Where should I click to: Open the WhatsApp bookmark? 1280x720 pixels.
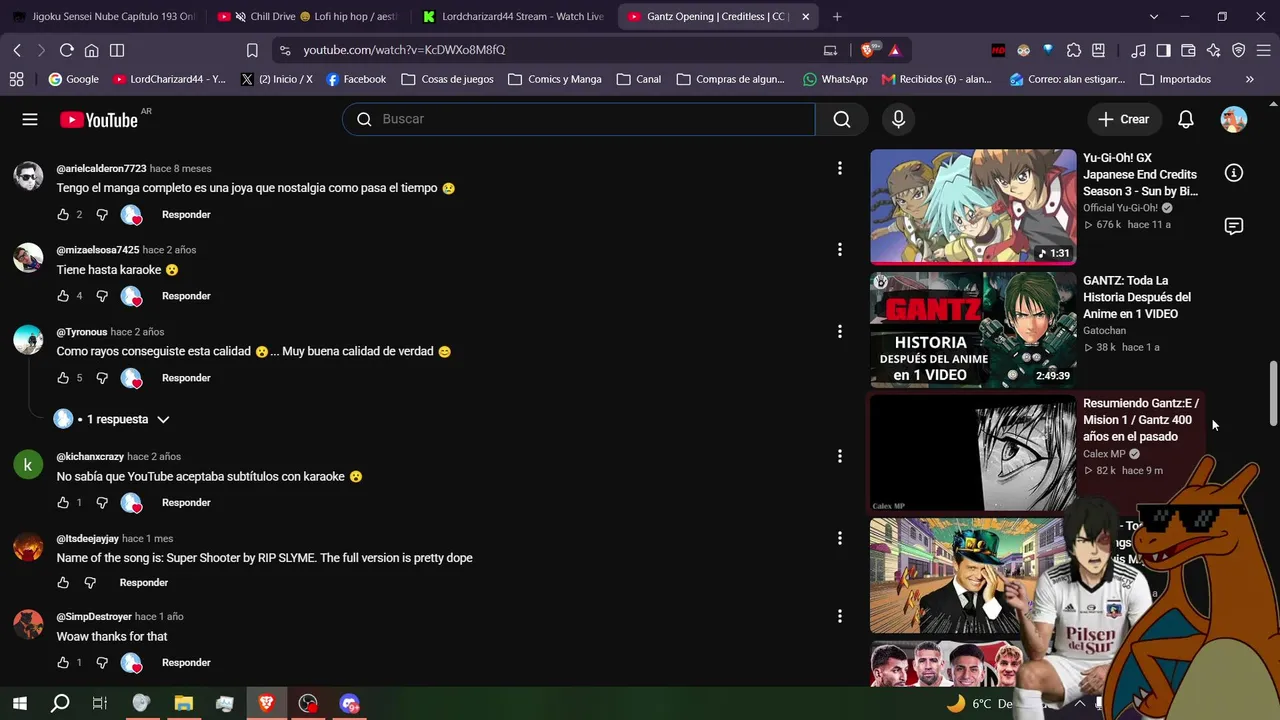tap(835, 79)
